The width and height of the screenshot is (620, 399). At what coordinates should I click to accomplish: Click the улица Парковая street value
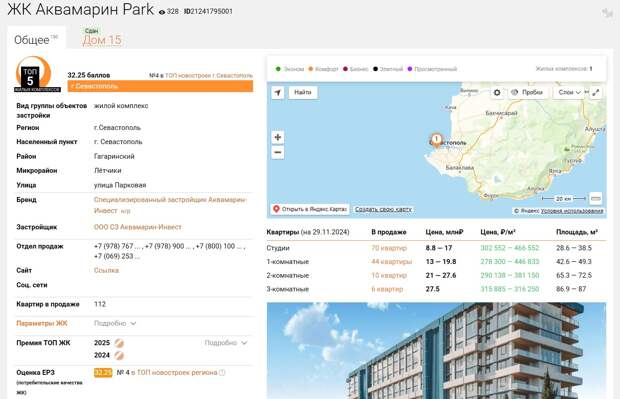click(120, 185)
